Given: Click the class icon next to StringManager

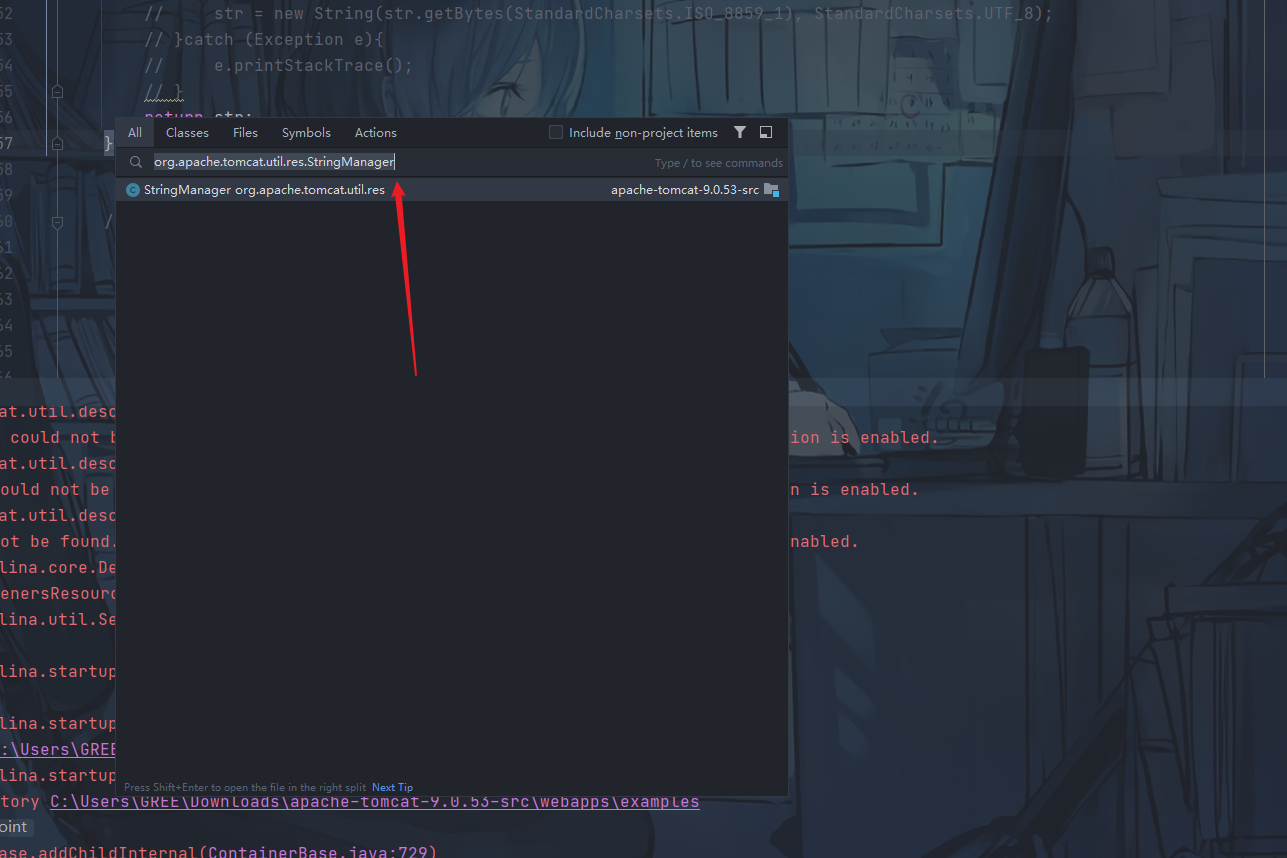Looking at the screenshot, I should (133, 190).
